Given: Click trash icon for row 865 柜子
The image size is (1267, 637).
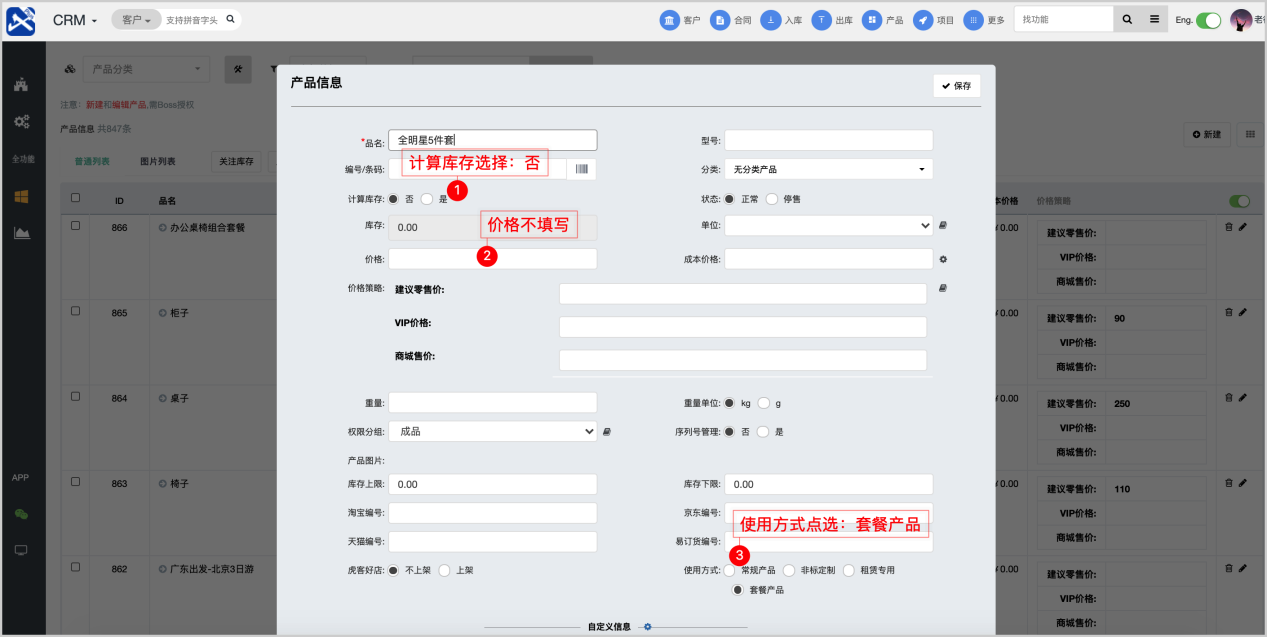Looking at the screenshot, I should [1229, 312].
